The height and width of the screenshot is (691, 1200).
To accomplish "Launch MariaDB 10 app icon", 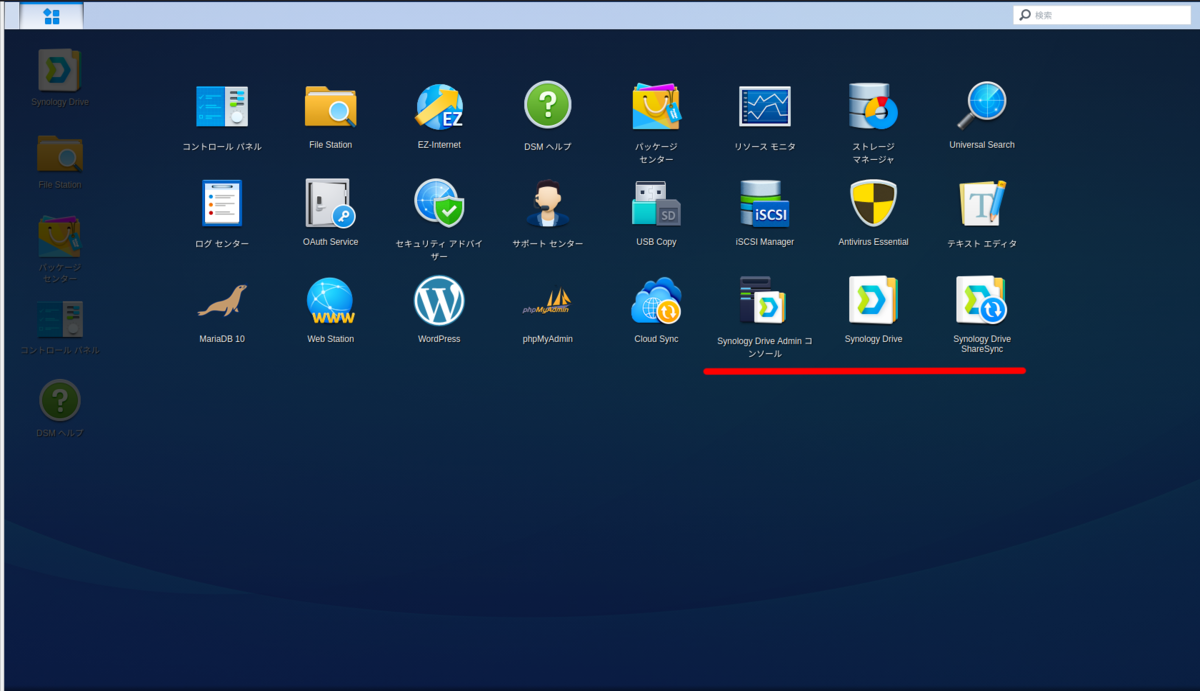I will (x=222, y=301).
